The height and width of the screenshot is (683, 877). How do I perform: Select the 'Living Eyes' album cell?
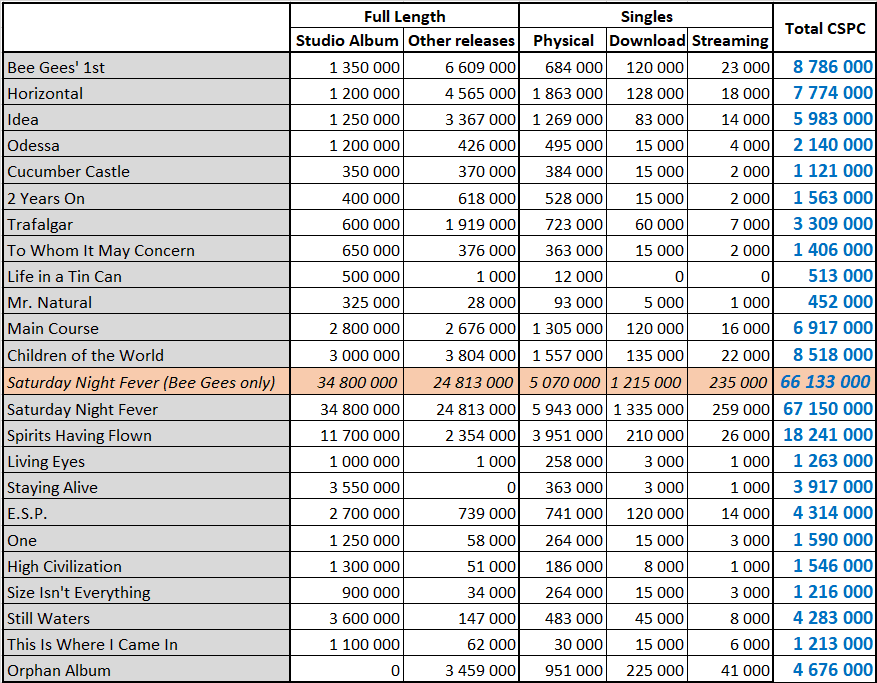pyautogui.click(x=147, y=461)
